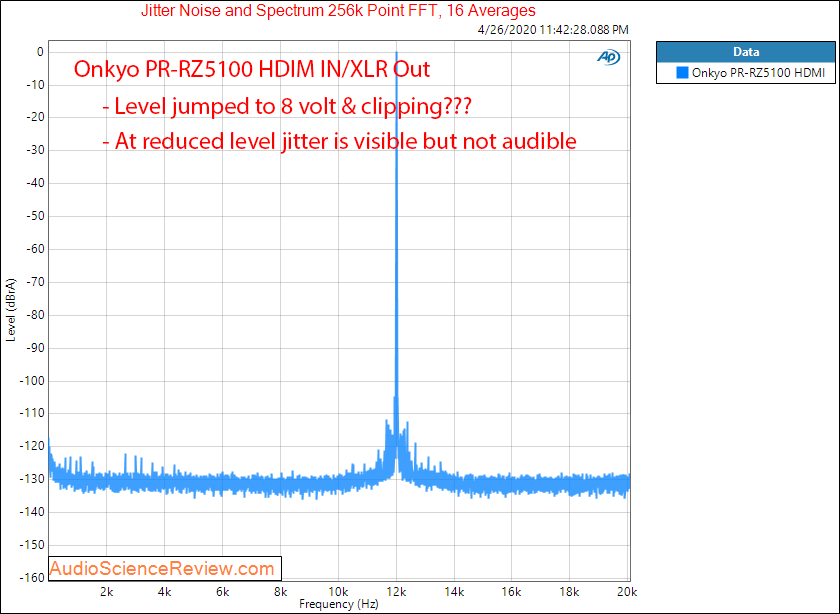840x614 pixels.
Task: Click the '-110' level axis tick
Action: point(33,414)
